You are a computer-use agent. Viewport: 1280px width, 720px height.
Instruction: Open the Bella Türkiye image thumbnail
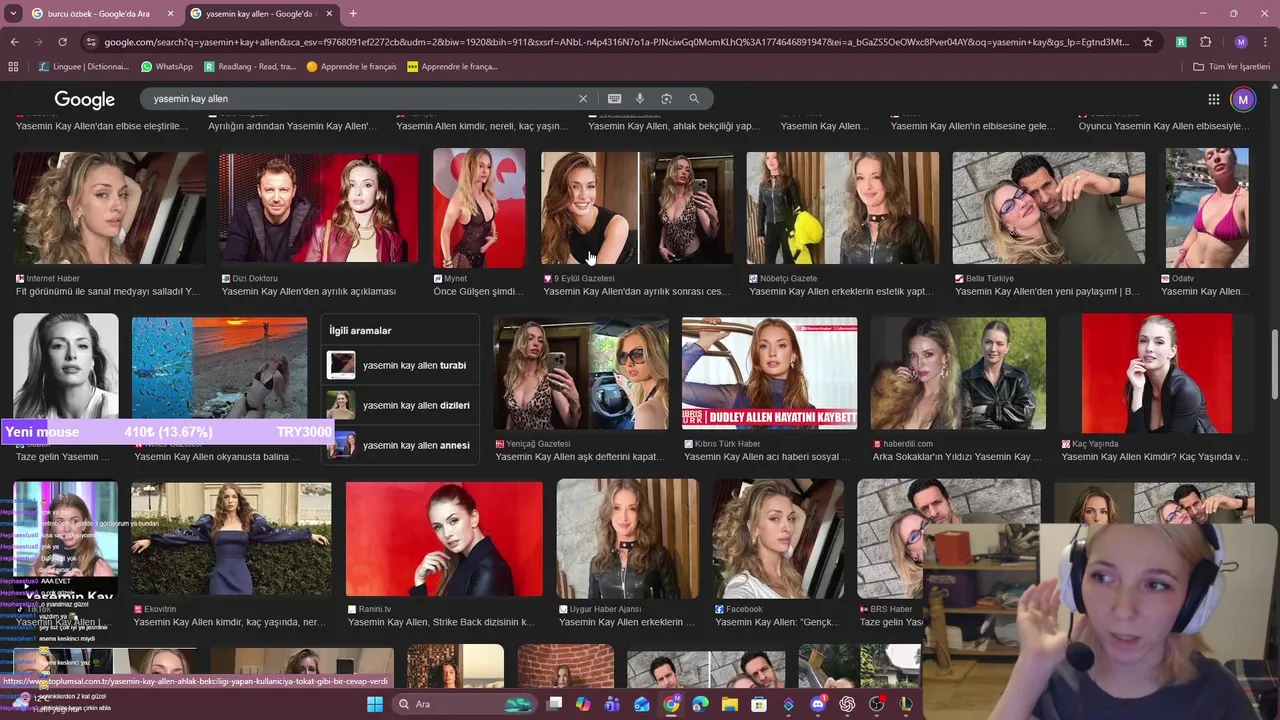coord(1049,208)
